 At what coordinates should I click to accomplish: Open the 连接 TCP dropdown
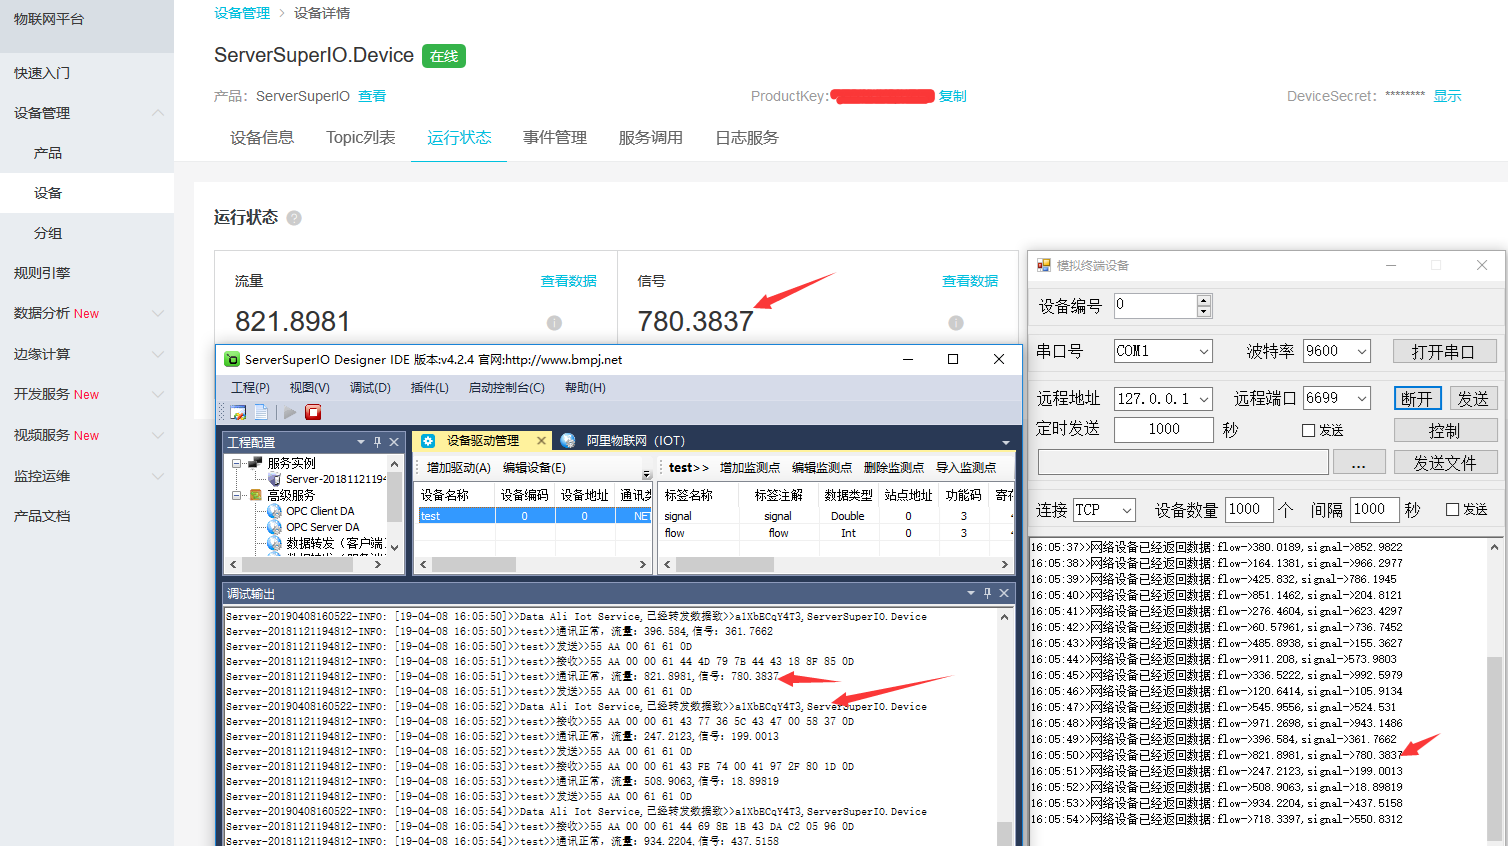1127,510
